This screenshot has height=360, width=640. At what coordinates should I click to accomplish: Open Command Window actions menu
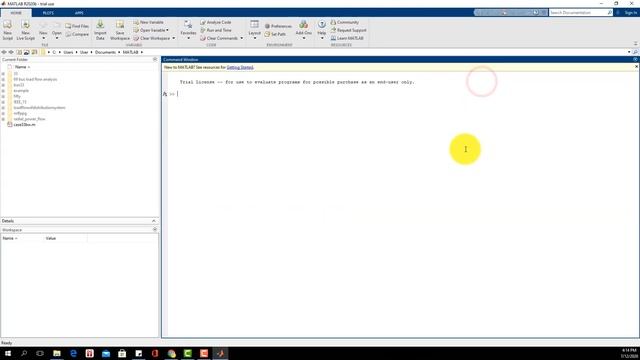click(x=636, y=60)
